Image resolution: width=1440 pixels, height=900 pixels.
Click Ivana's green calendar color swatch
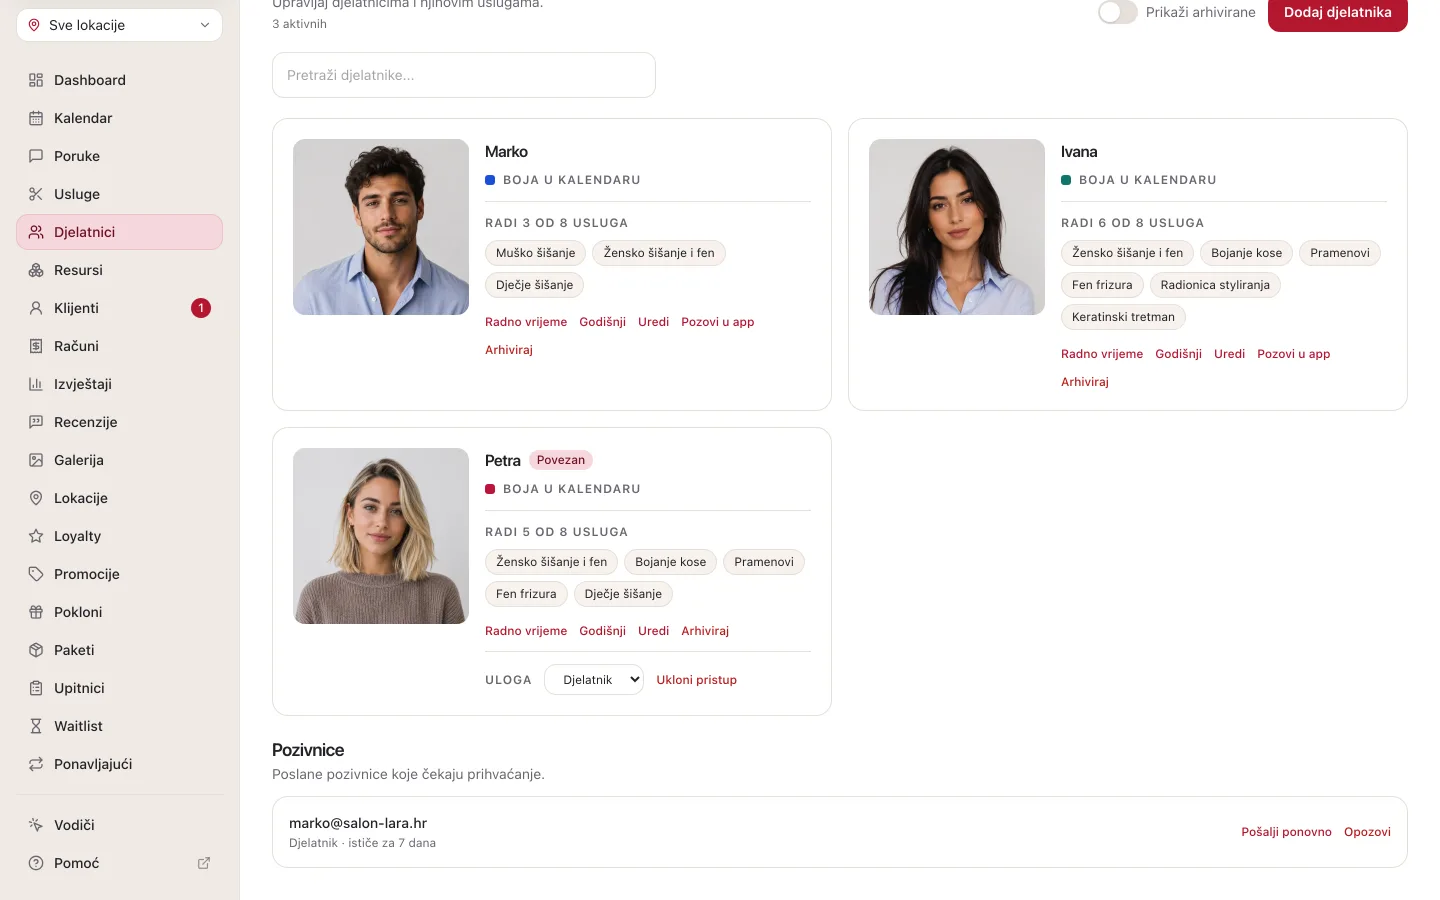[1066, 180]
